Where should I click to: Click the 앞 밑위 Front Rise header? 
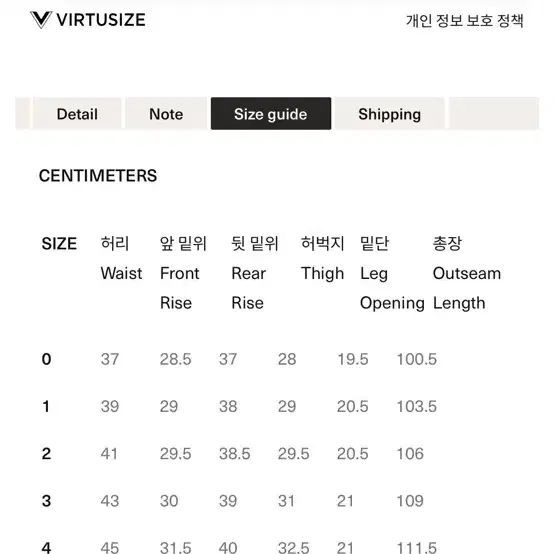(183, 273)
